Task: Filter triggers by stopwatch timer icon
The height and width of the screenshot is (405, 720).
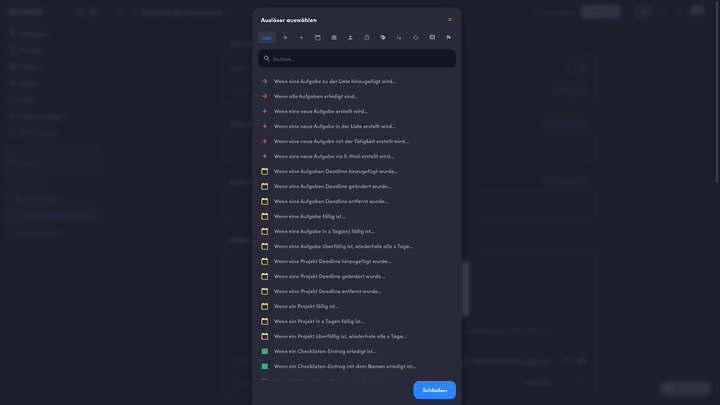Action: (x=367, y=37)
